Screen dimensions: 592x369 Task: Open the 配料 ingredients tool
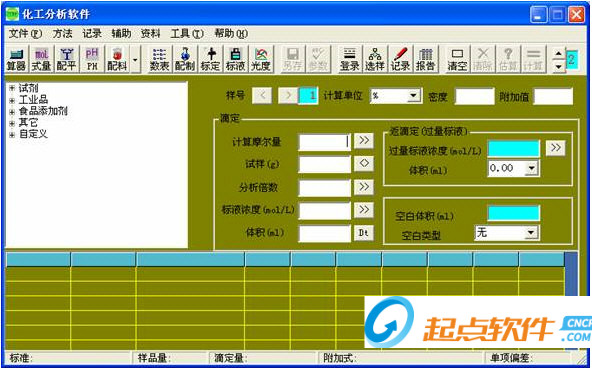(117, 59)
